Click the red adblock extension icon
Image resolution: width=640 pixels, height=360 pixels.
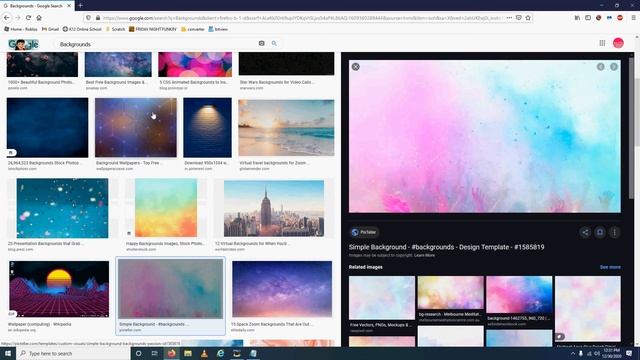coord(620,18)
